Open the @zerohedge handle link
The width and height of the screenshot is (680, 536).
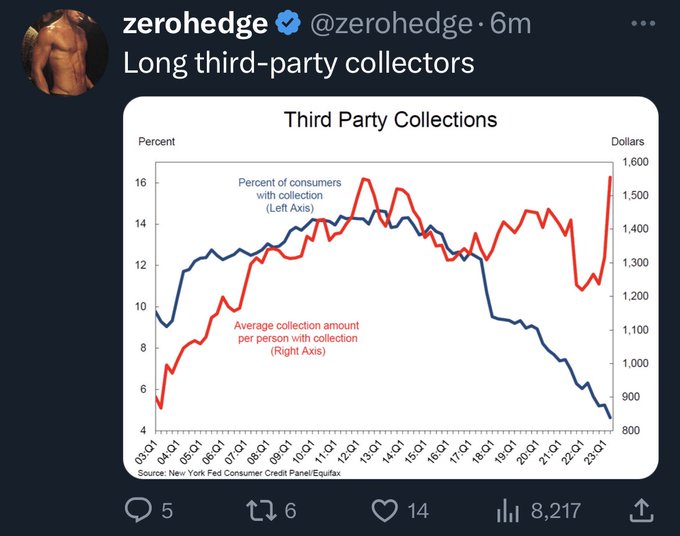coord(386,24)
